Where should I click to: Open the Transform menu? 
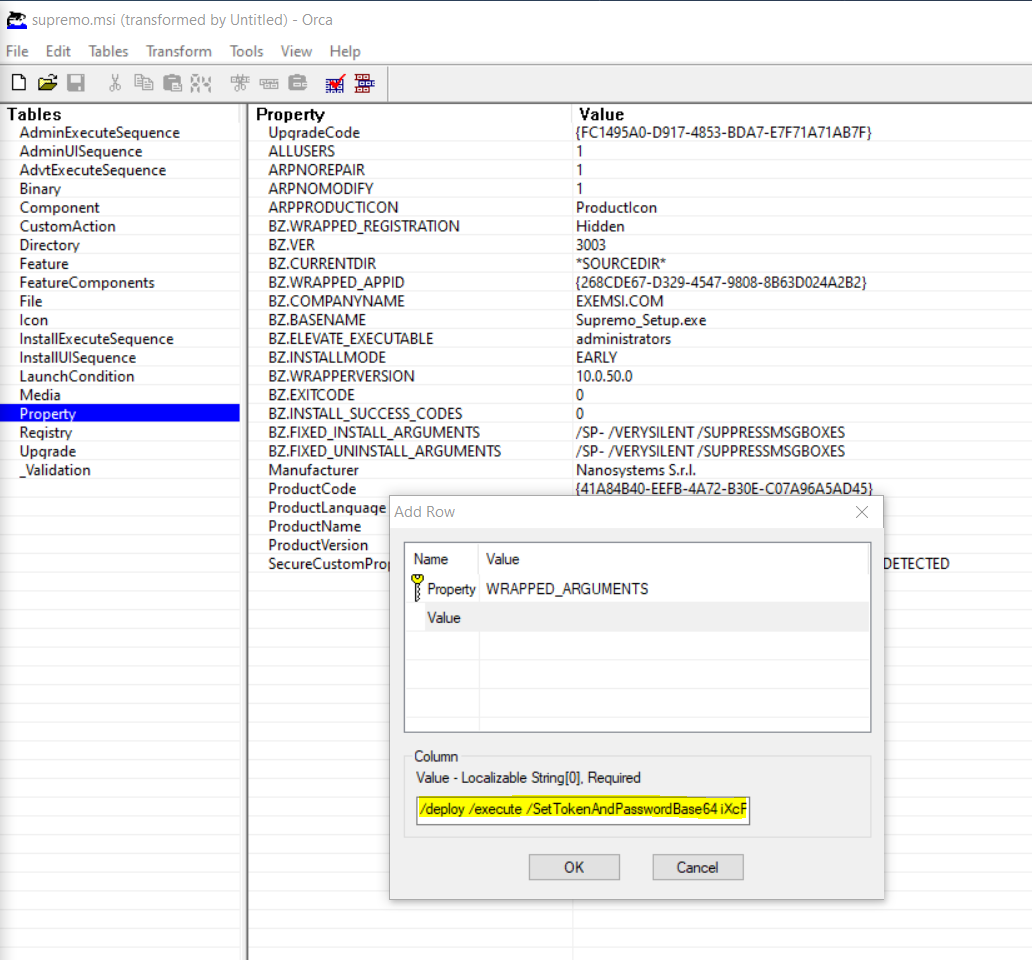pyautogui.click(x=179, y=51)
